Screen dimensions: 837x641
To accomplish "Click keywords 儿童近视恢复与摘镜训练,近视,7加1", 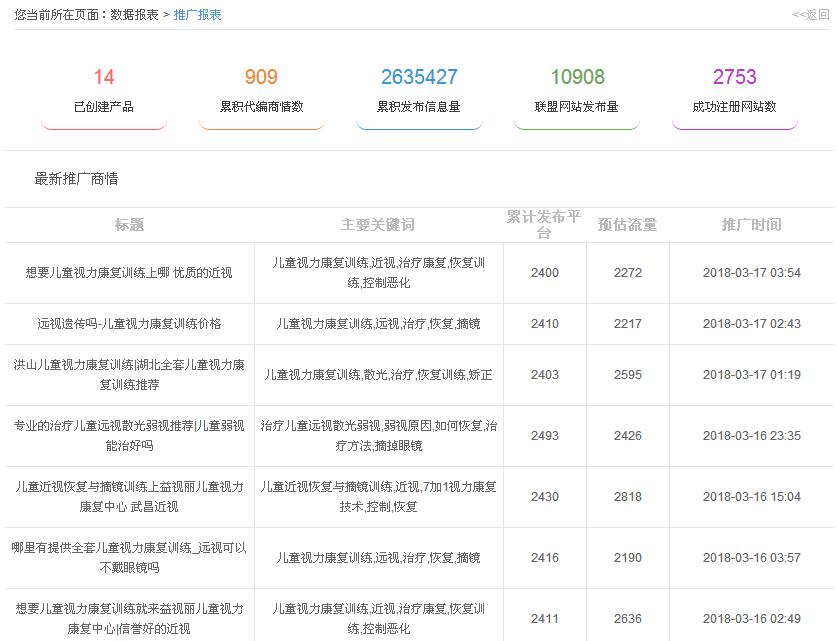I will 378,496.
